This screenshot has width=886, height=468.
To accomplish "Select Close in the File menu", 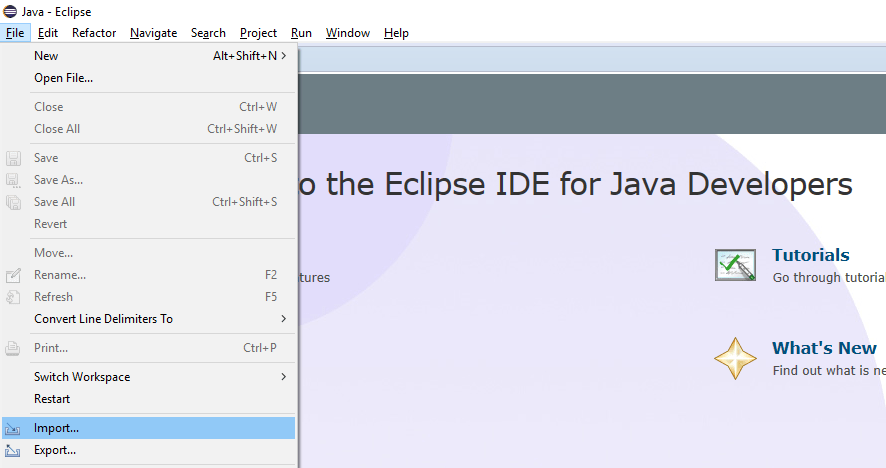I will tap(149, 107).
